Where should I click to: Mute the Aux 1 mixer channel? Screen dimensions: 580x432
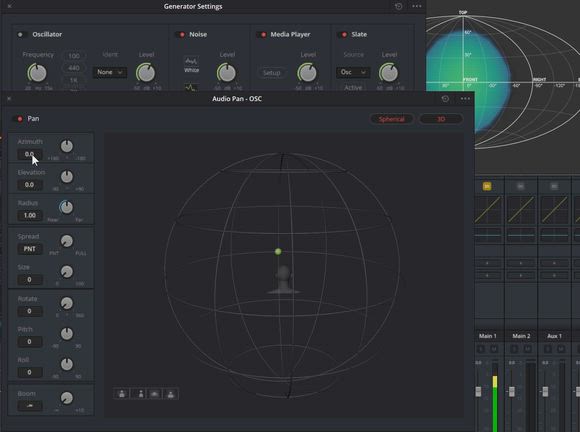561,349
